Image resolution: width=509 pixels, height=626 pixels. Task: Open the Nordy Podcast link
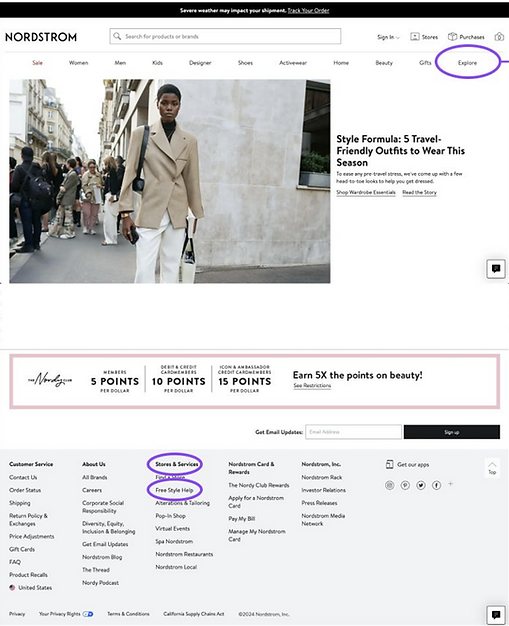tap(101, 582)
